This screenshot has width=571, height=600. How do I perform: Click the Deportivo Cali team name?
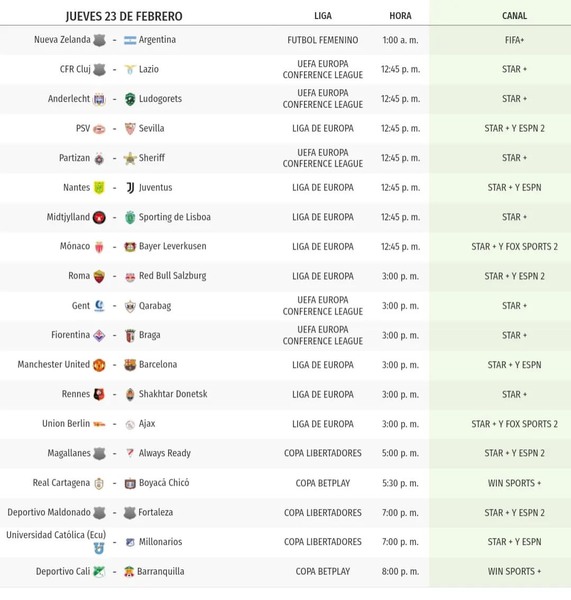[63, 572]
